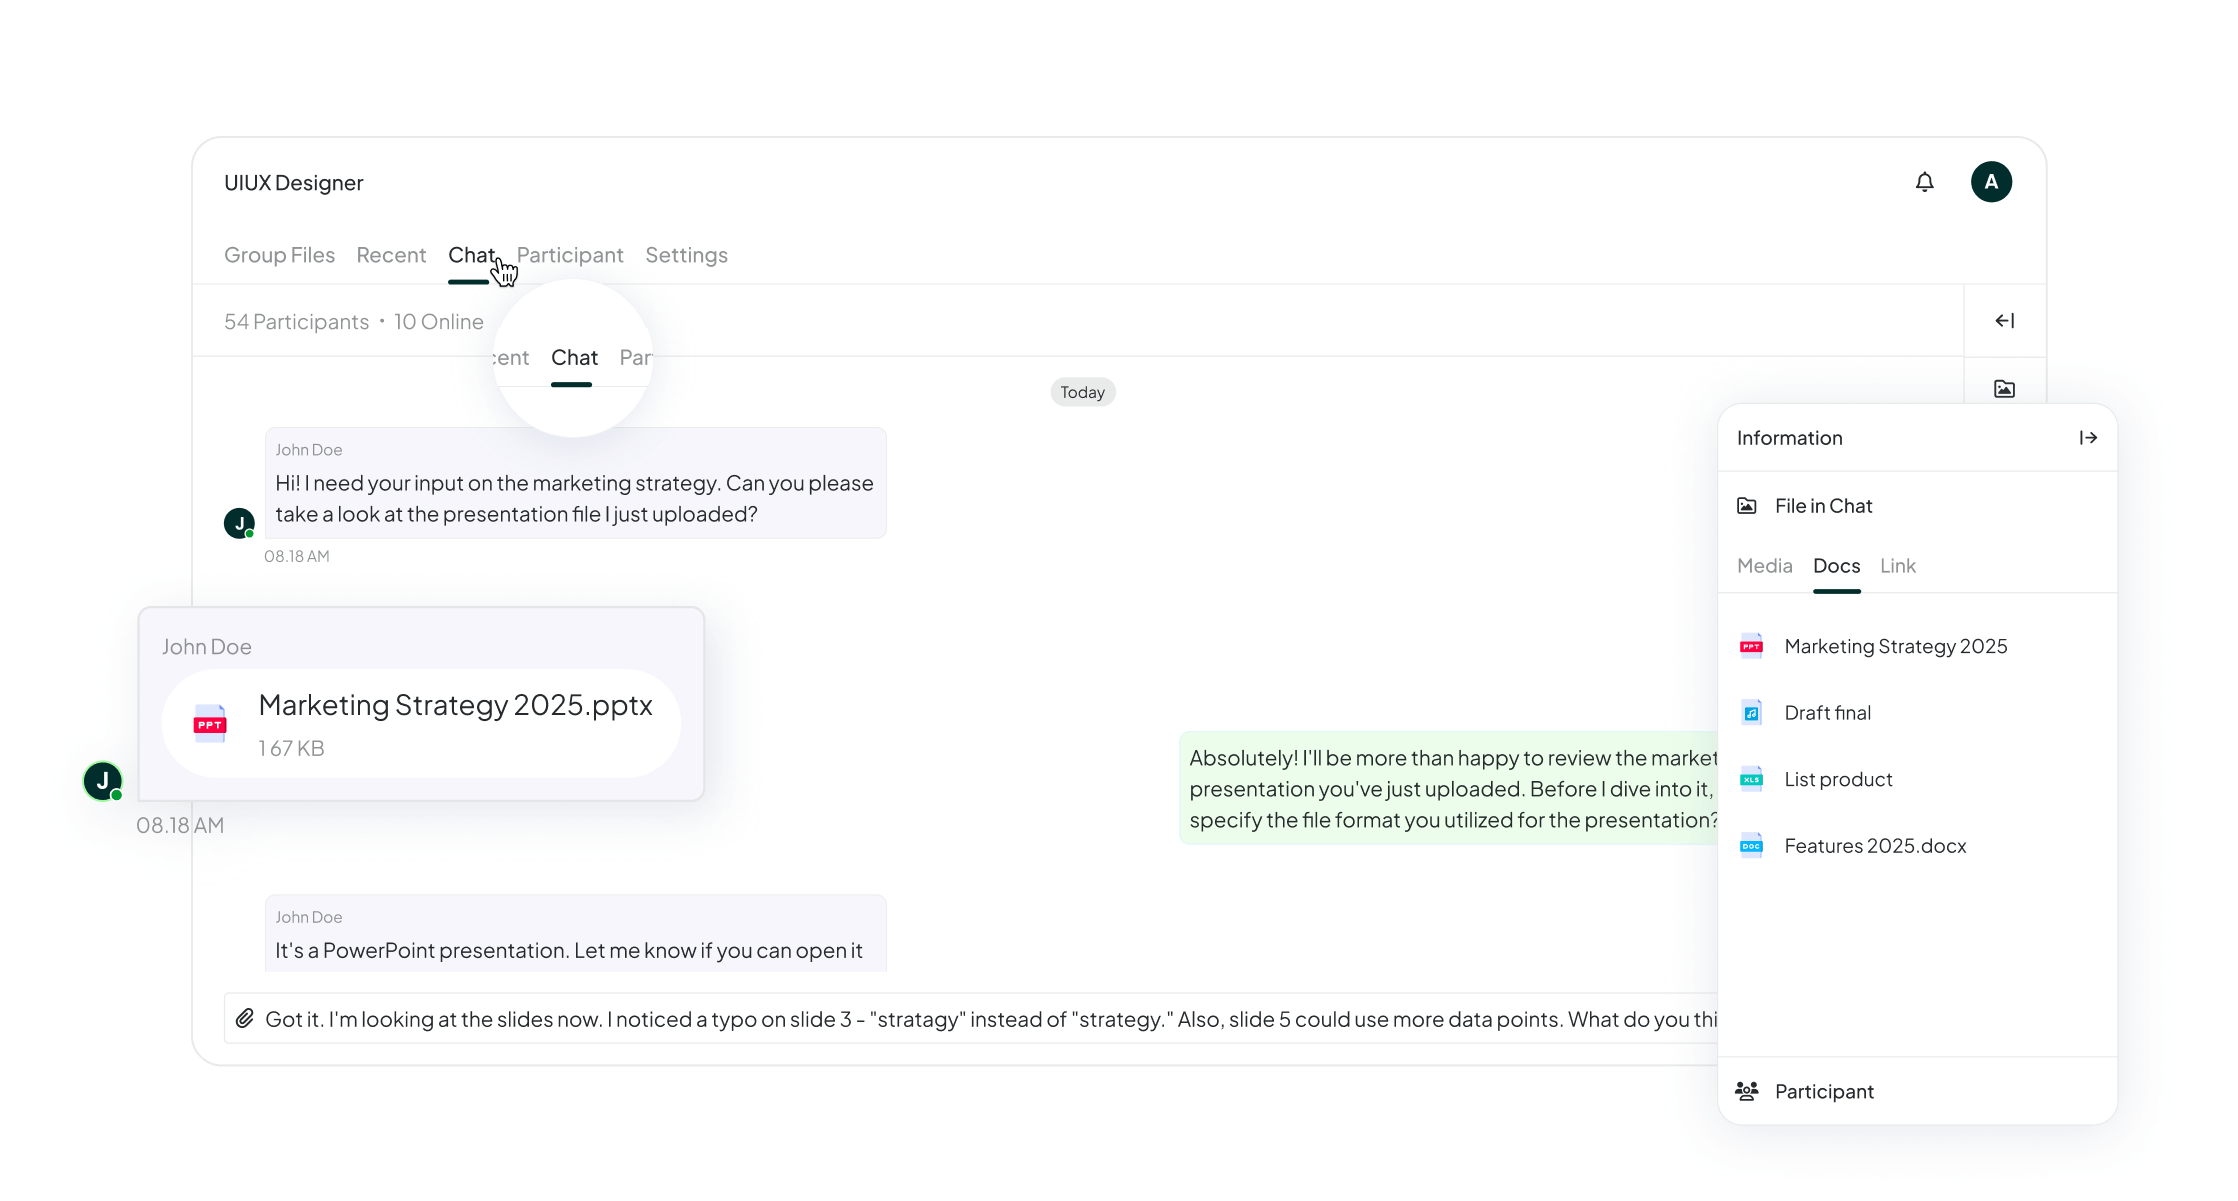Open Marketing Strategy 2025 document
Viewport: 2238px width, 1201px height.
pos(1896,646)
